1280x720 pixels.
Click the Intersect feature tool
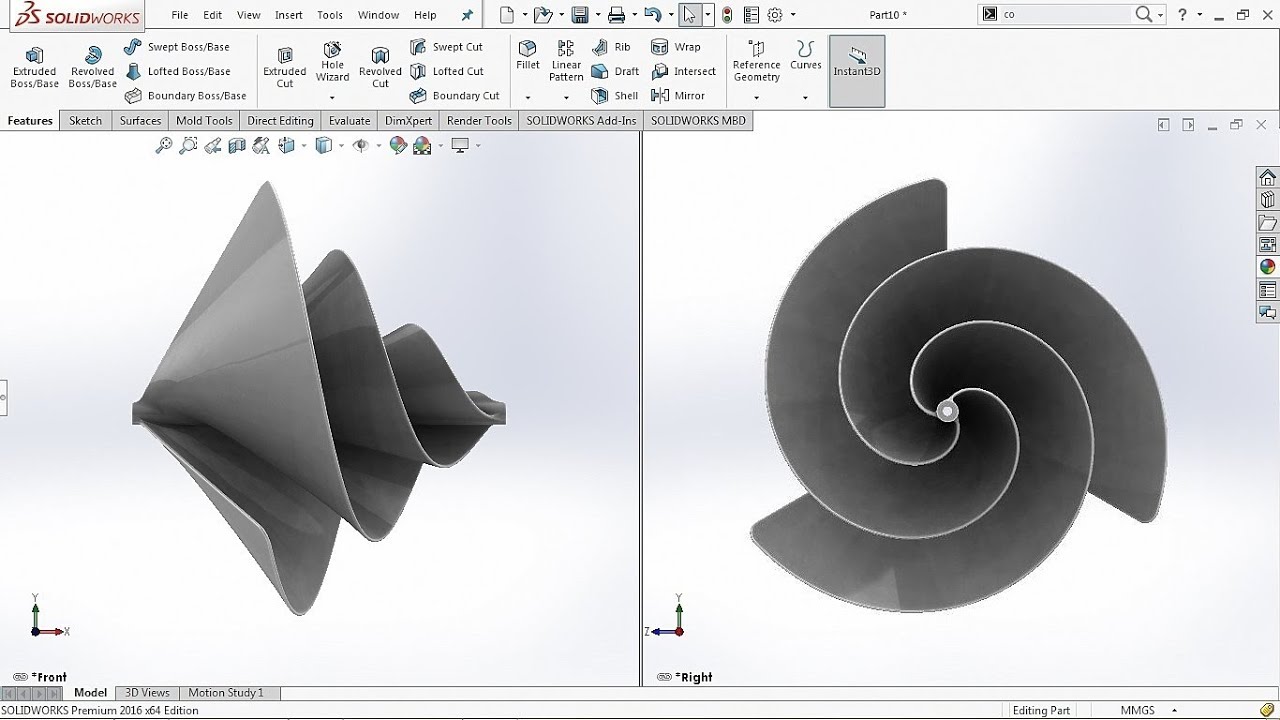[684, 71]
